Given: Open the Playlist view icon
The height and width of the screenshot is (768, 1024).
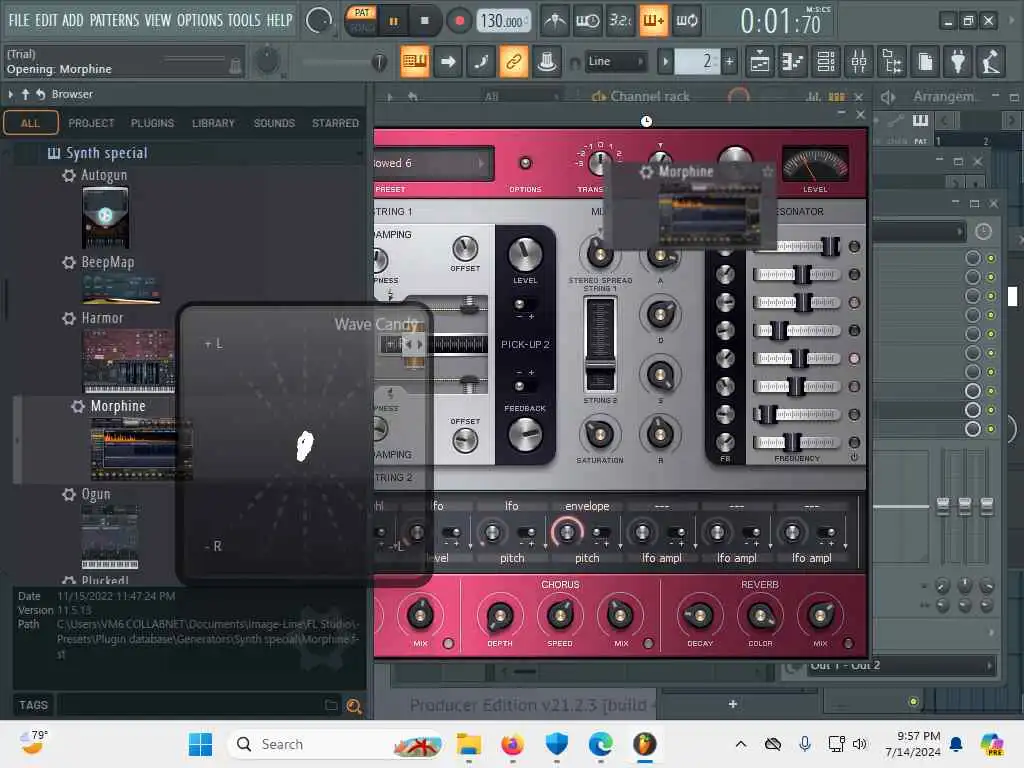Looking at the screenshot, I should (760, 62).
